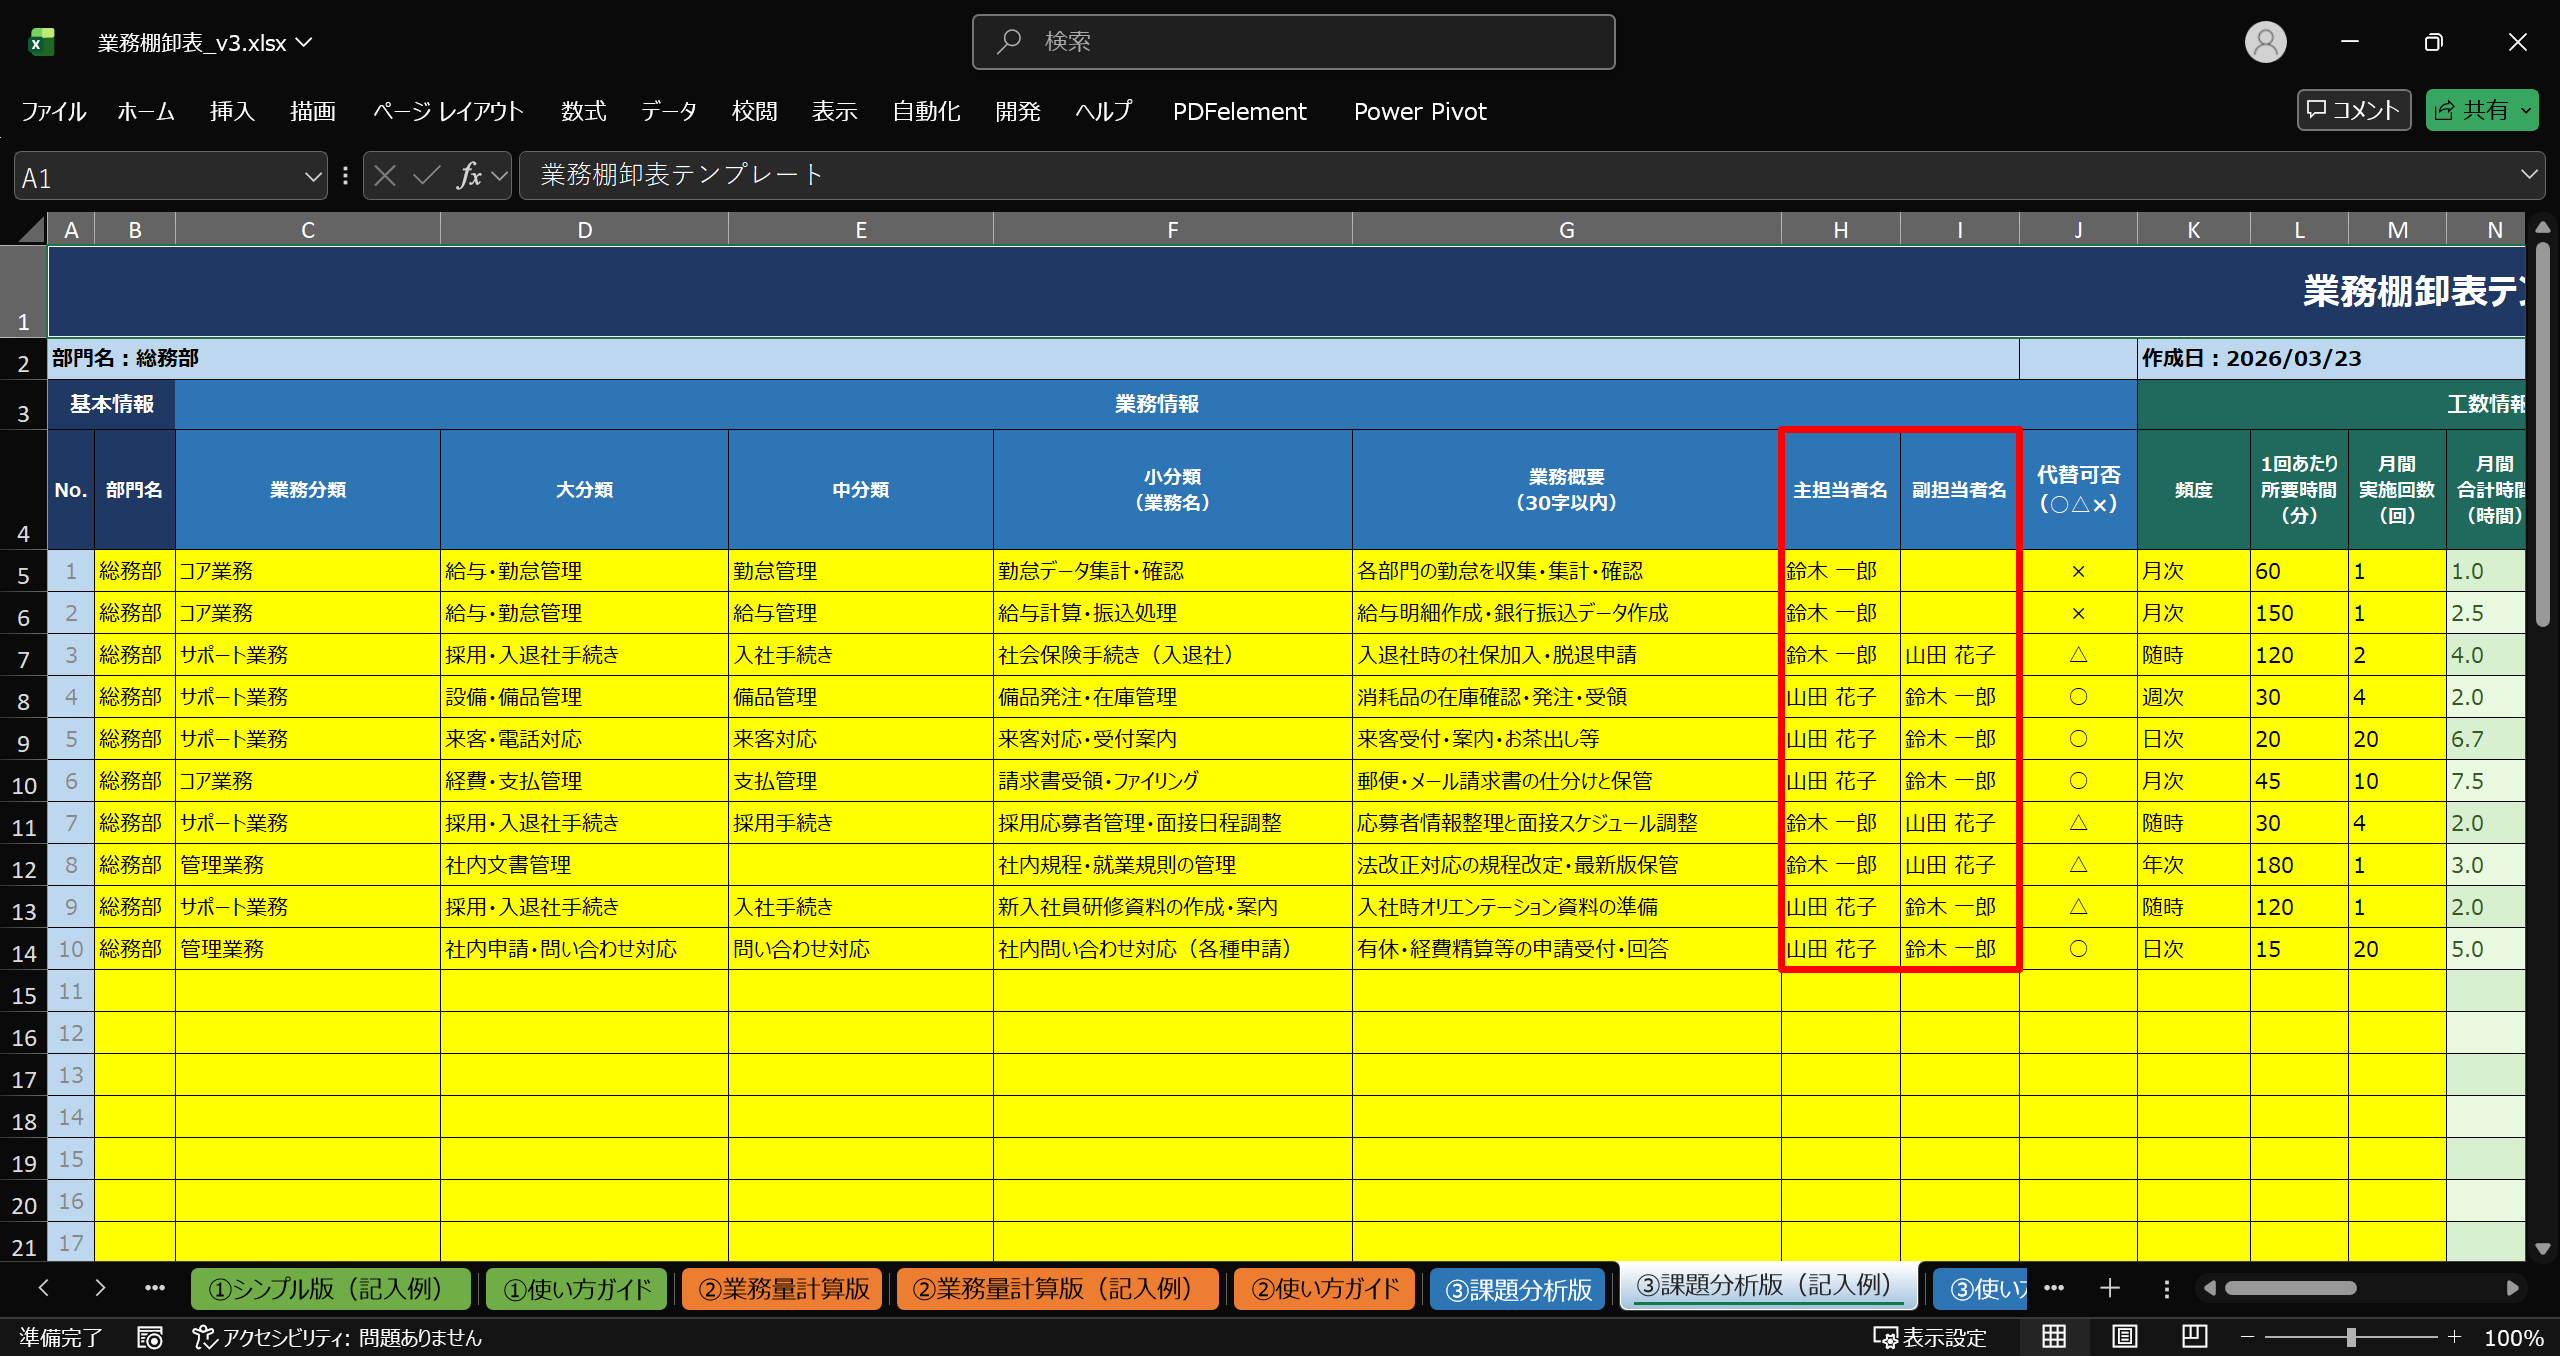The height and width of the screenshot is (1356, 2560).
Task: Click the account profile avatar icon
Action: click(x=2265, y=42)
